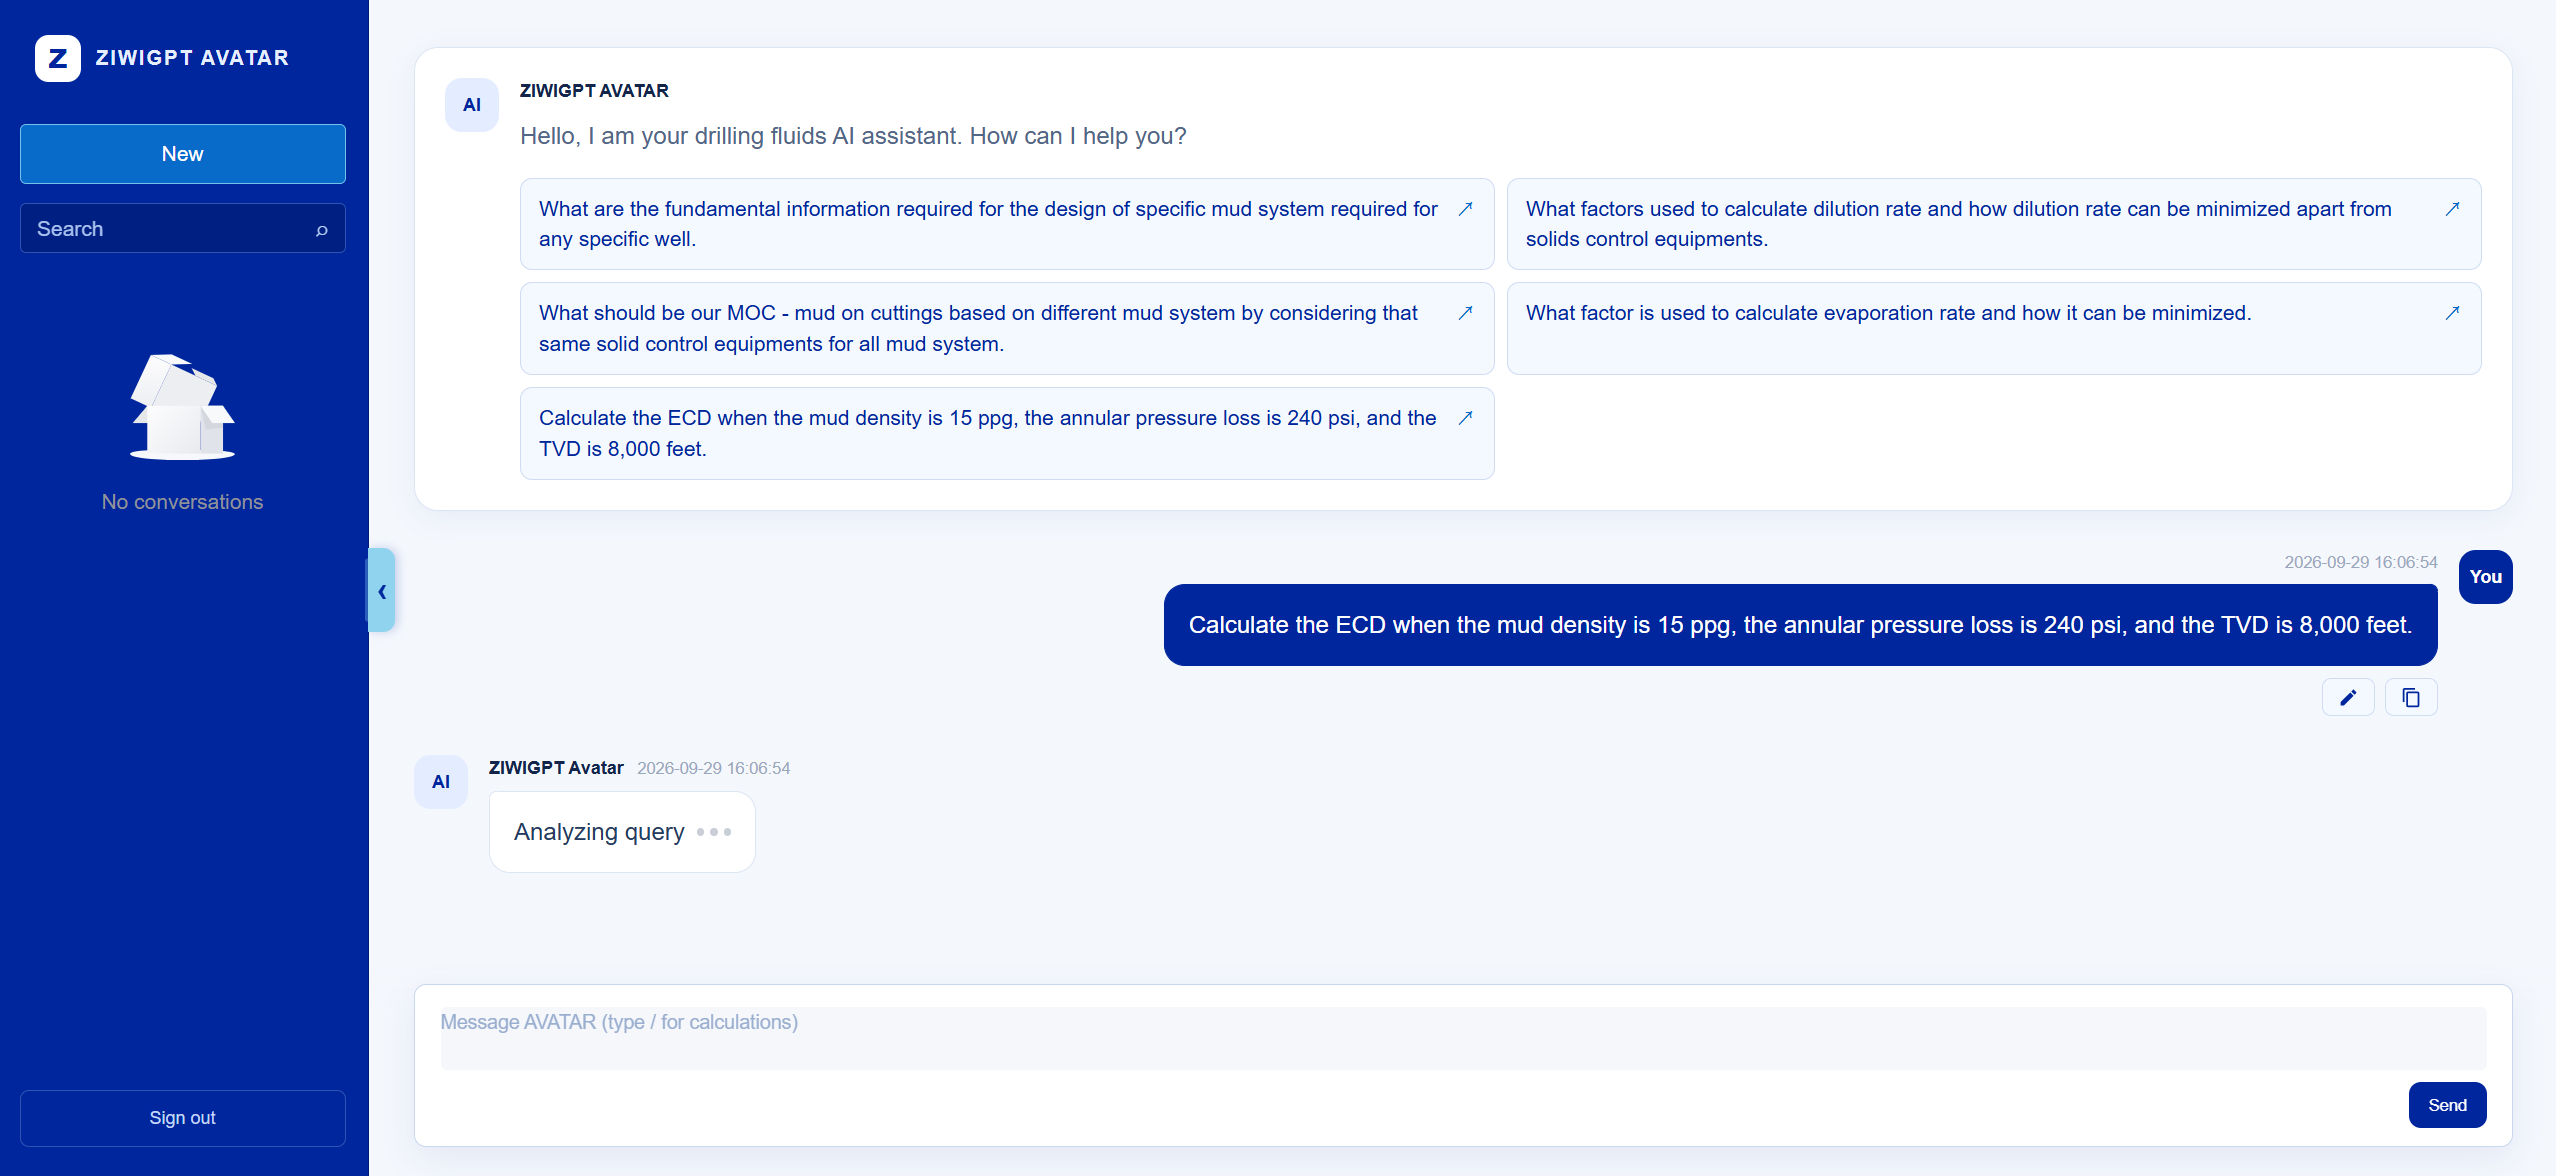Click the You avatar badge
The height and width of the screenshot is (1176, 2556).
[x=2486, y=577]
